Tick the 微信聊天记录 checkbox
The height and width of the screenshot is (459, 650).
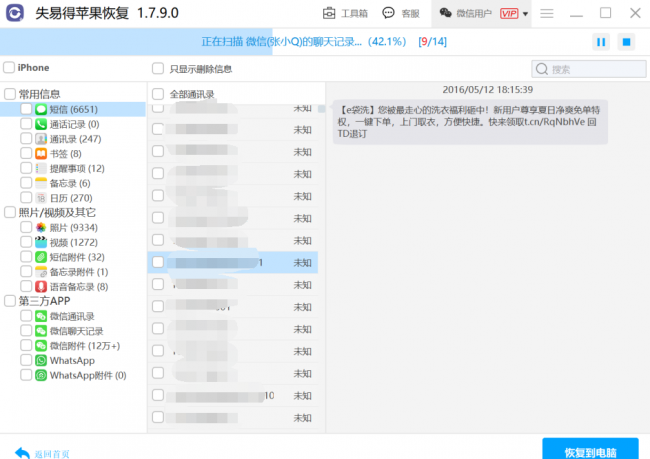point(26,330)
